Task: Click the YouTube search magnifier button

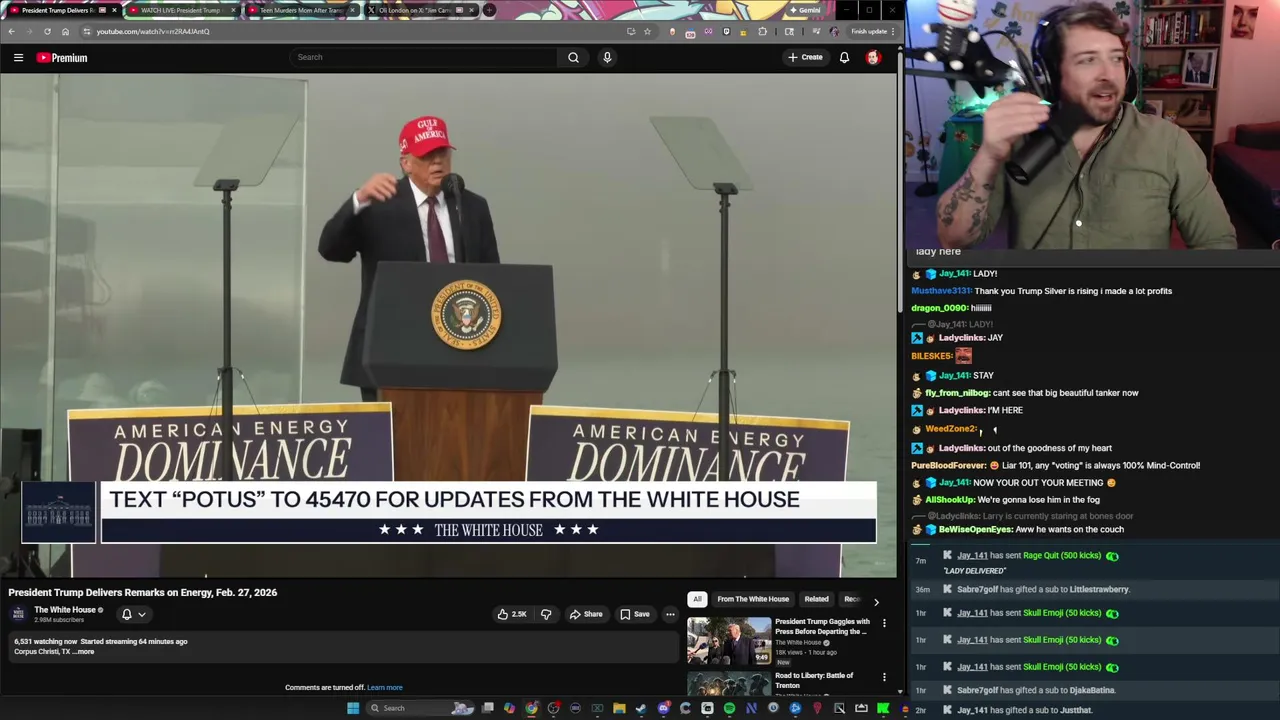Action: click(573, 57)
